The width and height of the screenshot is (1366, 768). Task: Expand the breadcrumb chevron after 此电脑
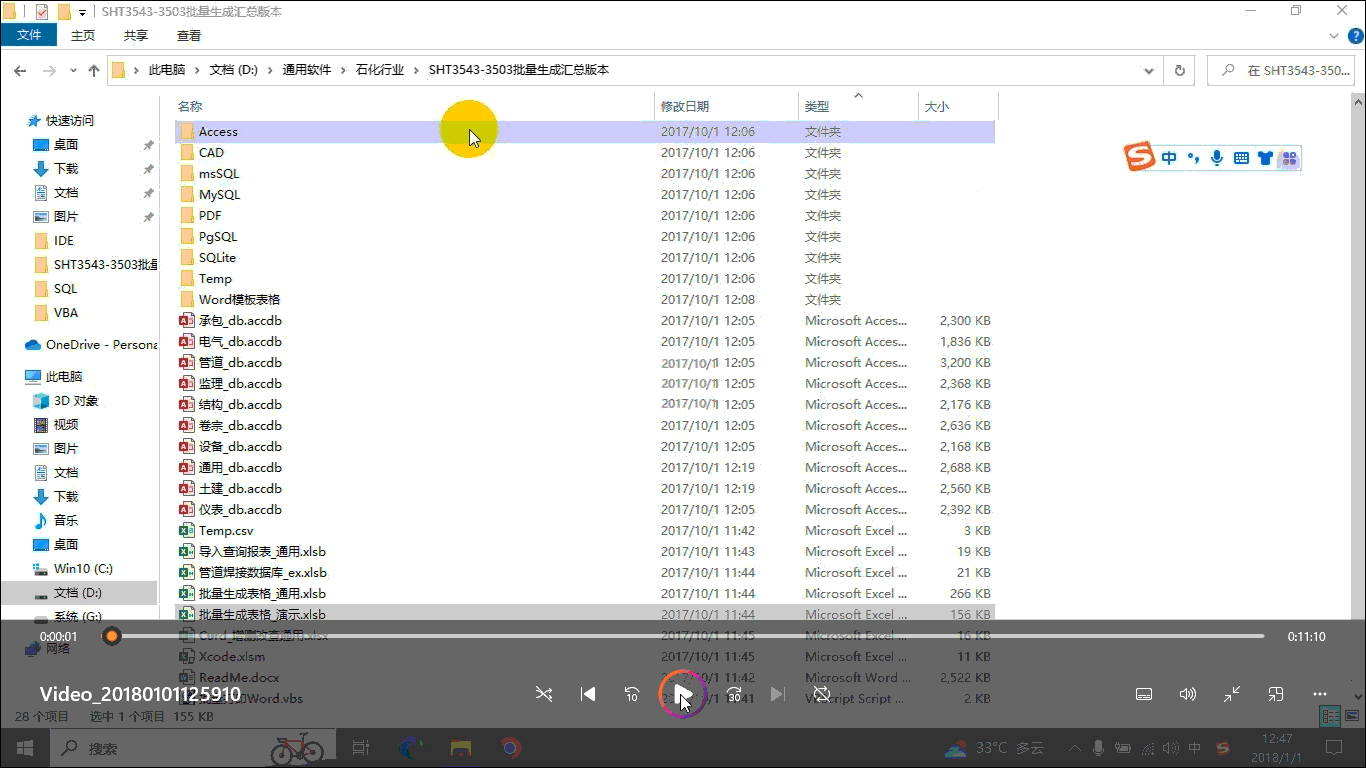[196, 70]
